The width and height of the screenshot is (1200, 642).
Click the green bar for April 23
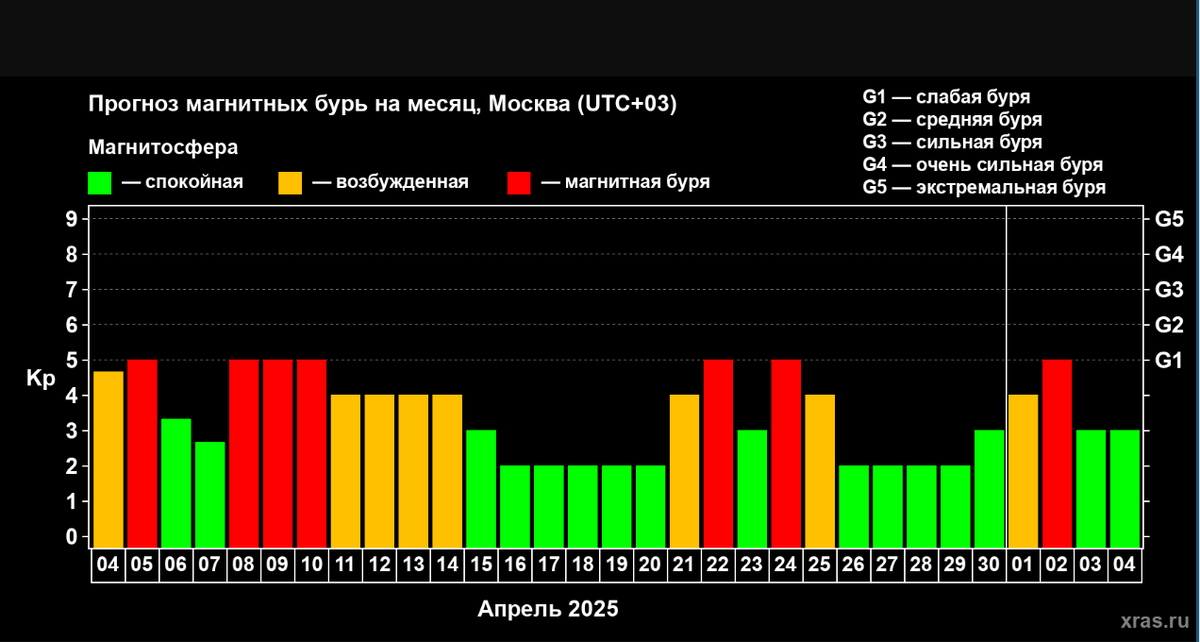pyautogui.click(x=753, y=488)
